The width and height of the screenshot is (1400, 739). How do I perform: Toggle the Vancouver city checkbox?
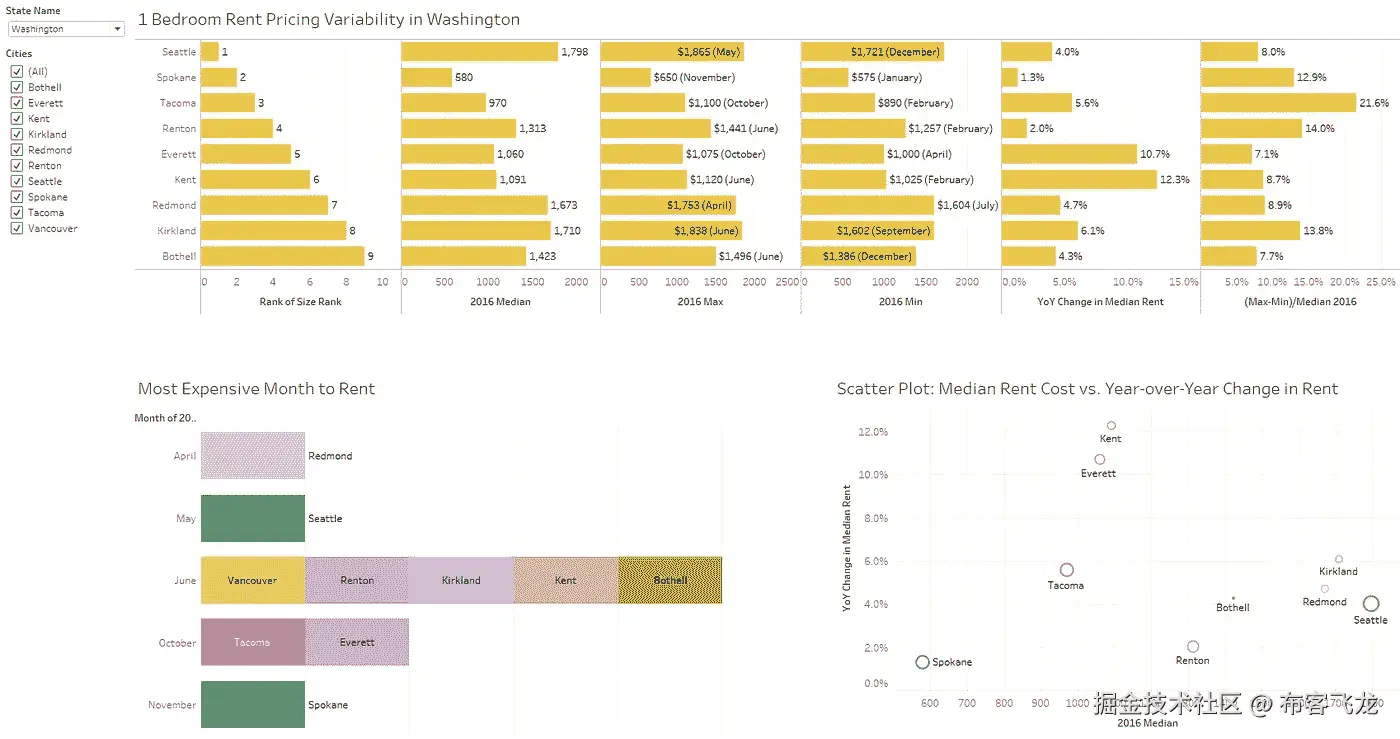coord(16,229)
